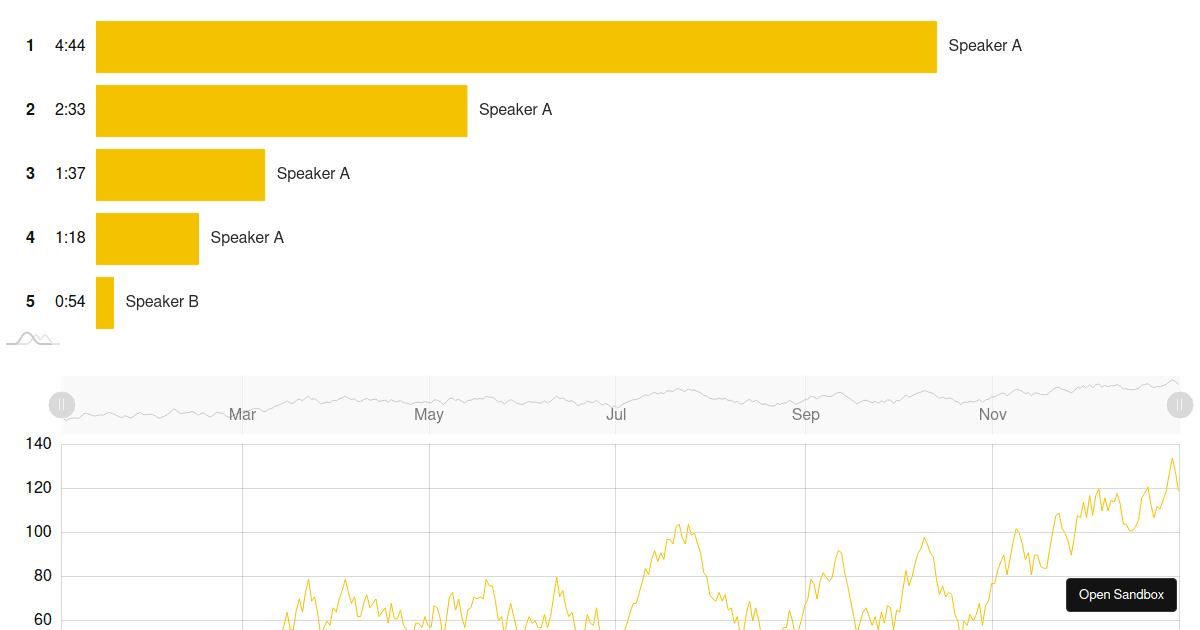Select the 1:18 bar of Speaker A
Viewport: 1200px width, 630px height.
pyautogui.click(x=147, y=238)
